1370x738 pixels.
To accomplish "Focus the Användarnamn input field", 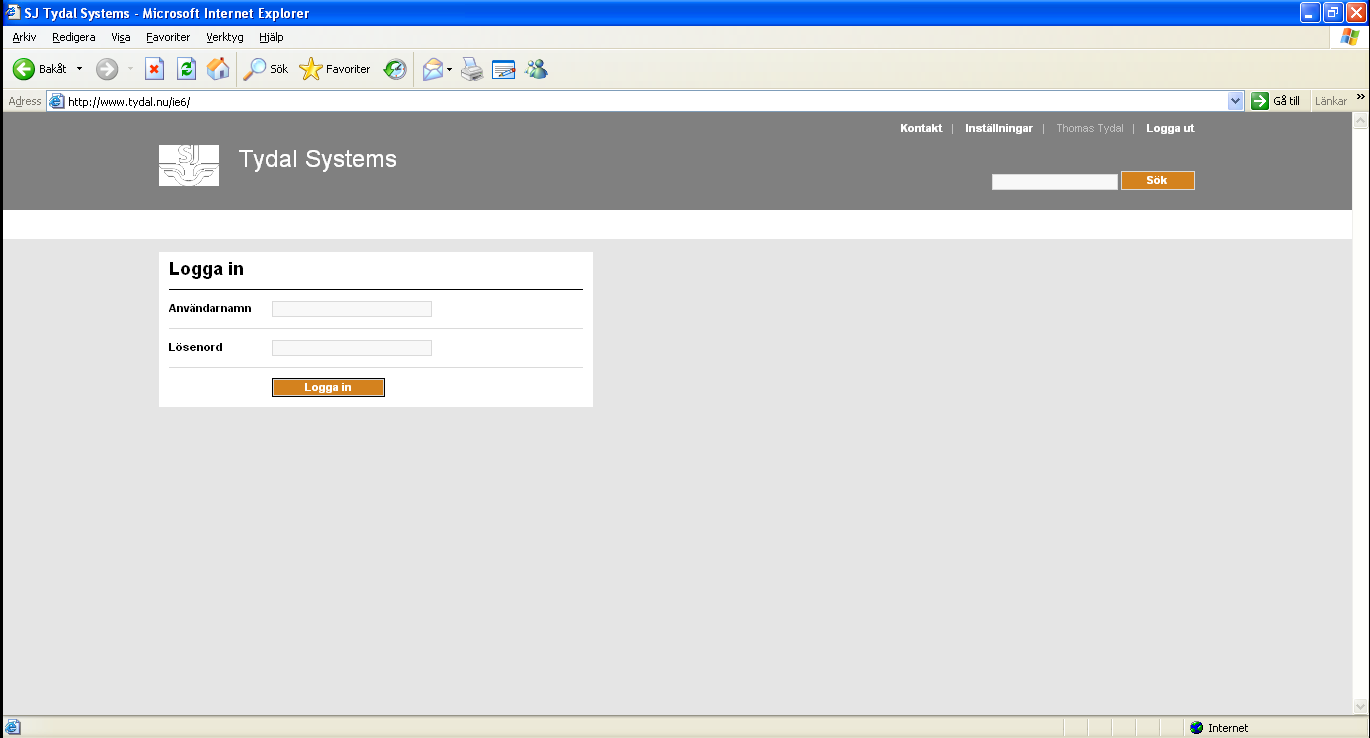I will (x=352, y=309).
